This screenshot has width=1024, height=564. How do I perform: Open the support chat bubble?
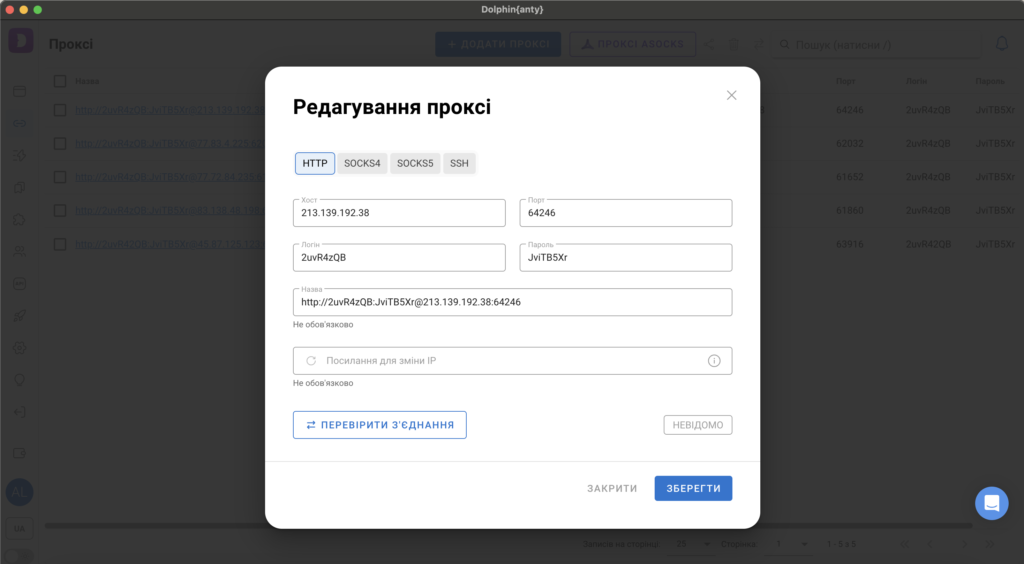tap(991, 503)
